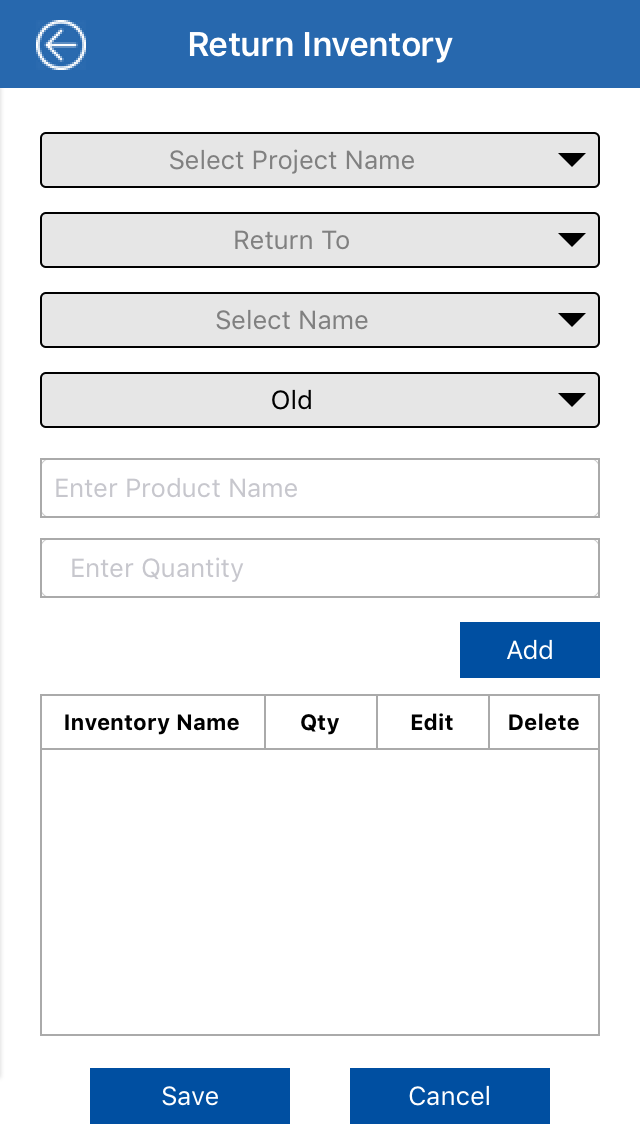The width and height of the screenshot is (640, 1136).
Task: Click the Return Inventory title
Action: pos(320,45)
